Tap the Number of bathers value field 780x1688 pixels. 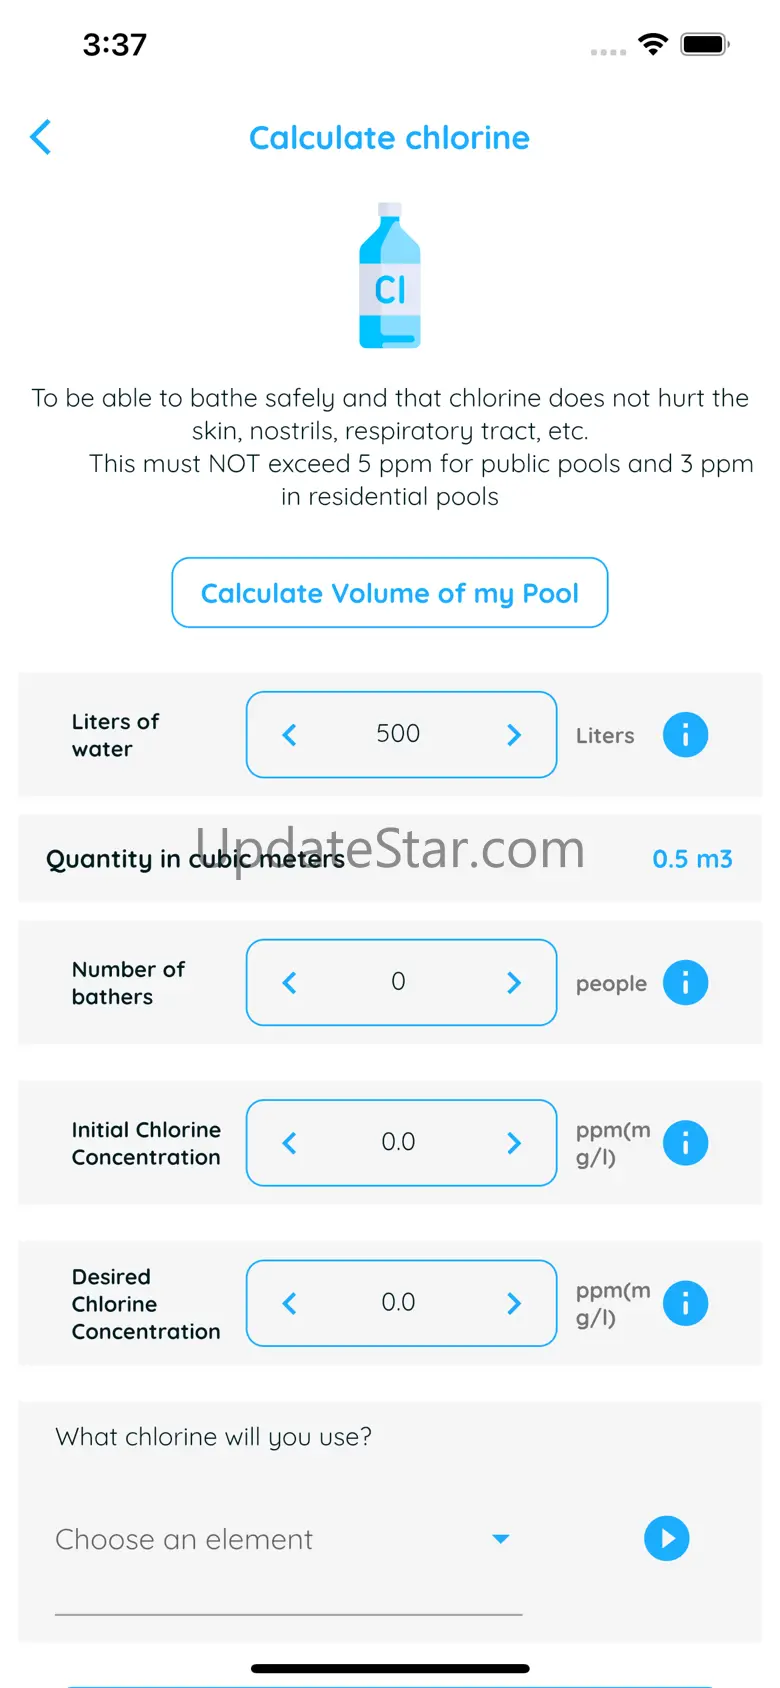click(398, 982)
